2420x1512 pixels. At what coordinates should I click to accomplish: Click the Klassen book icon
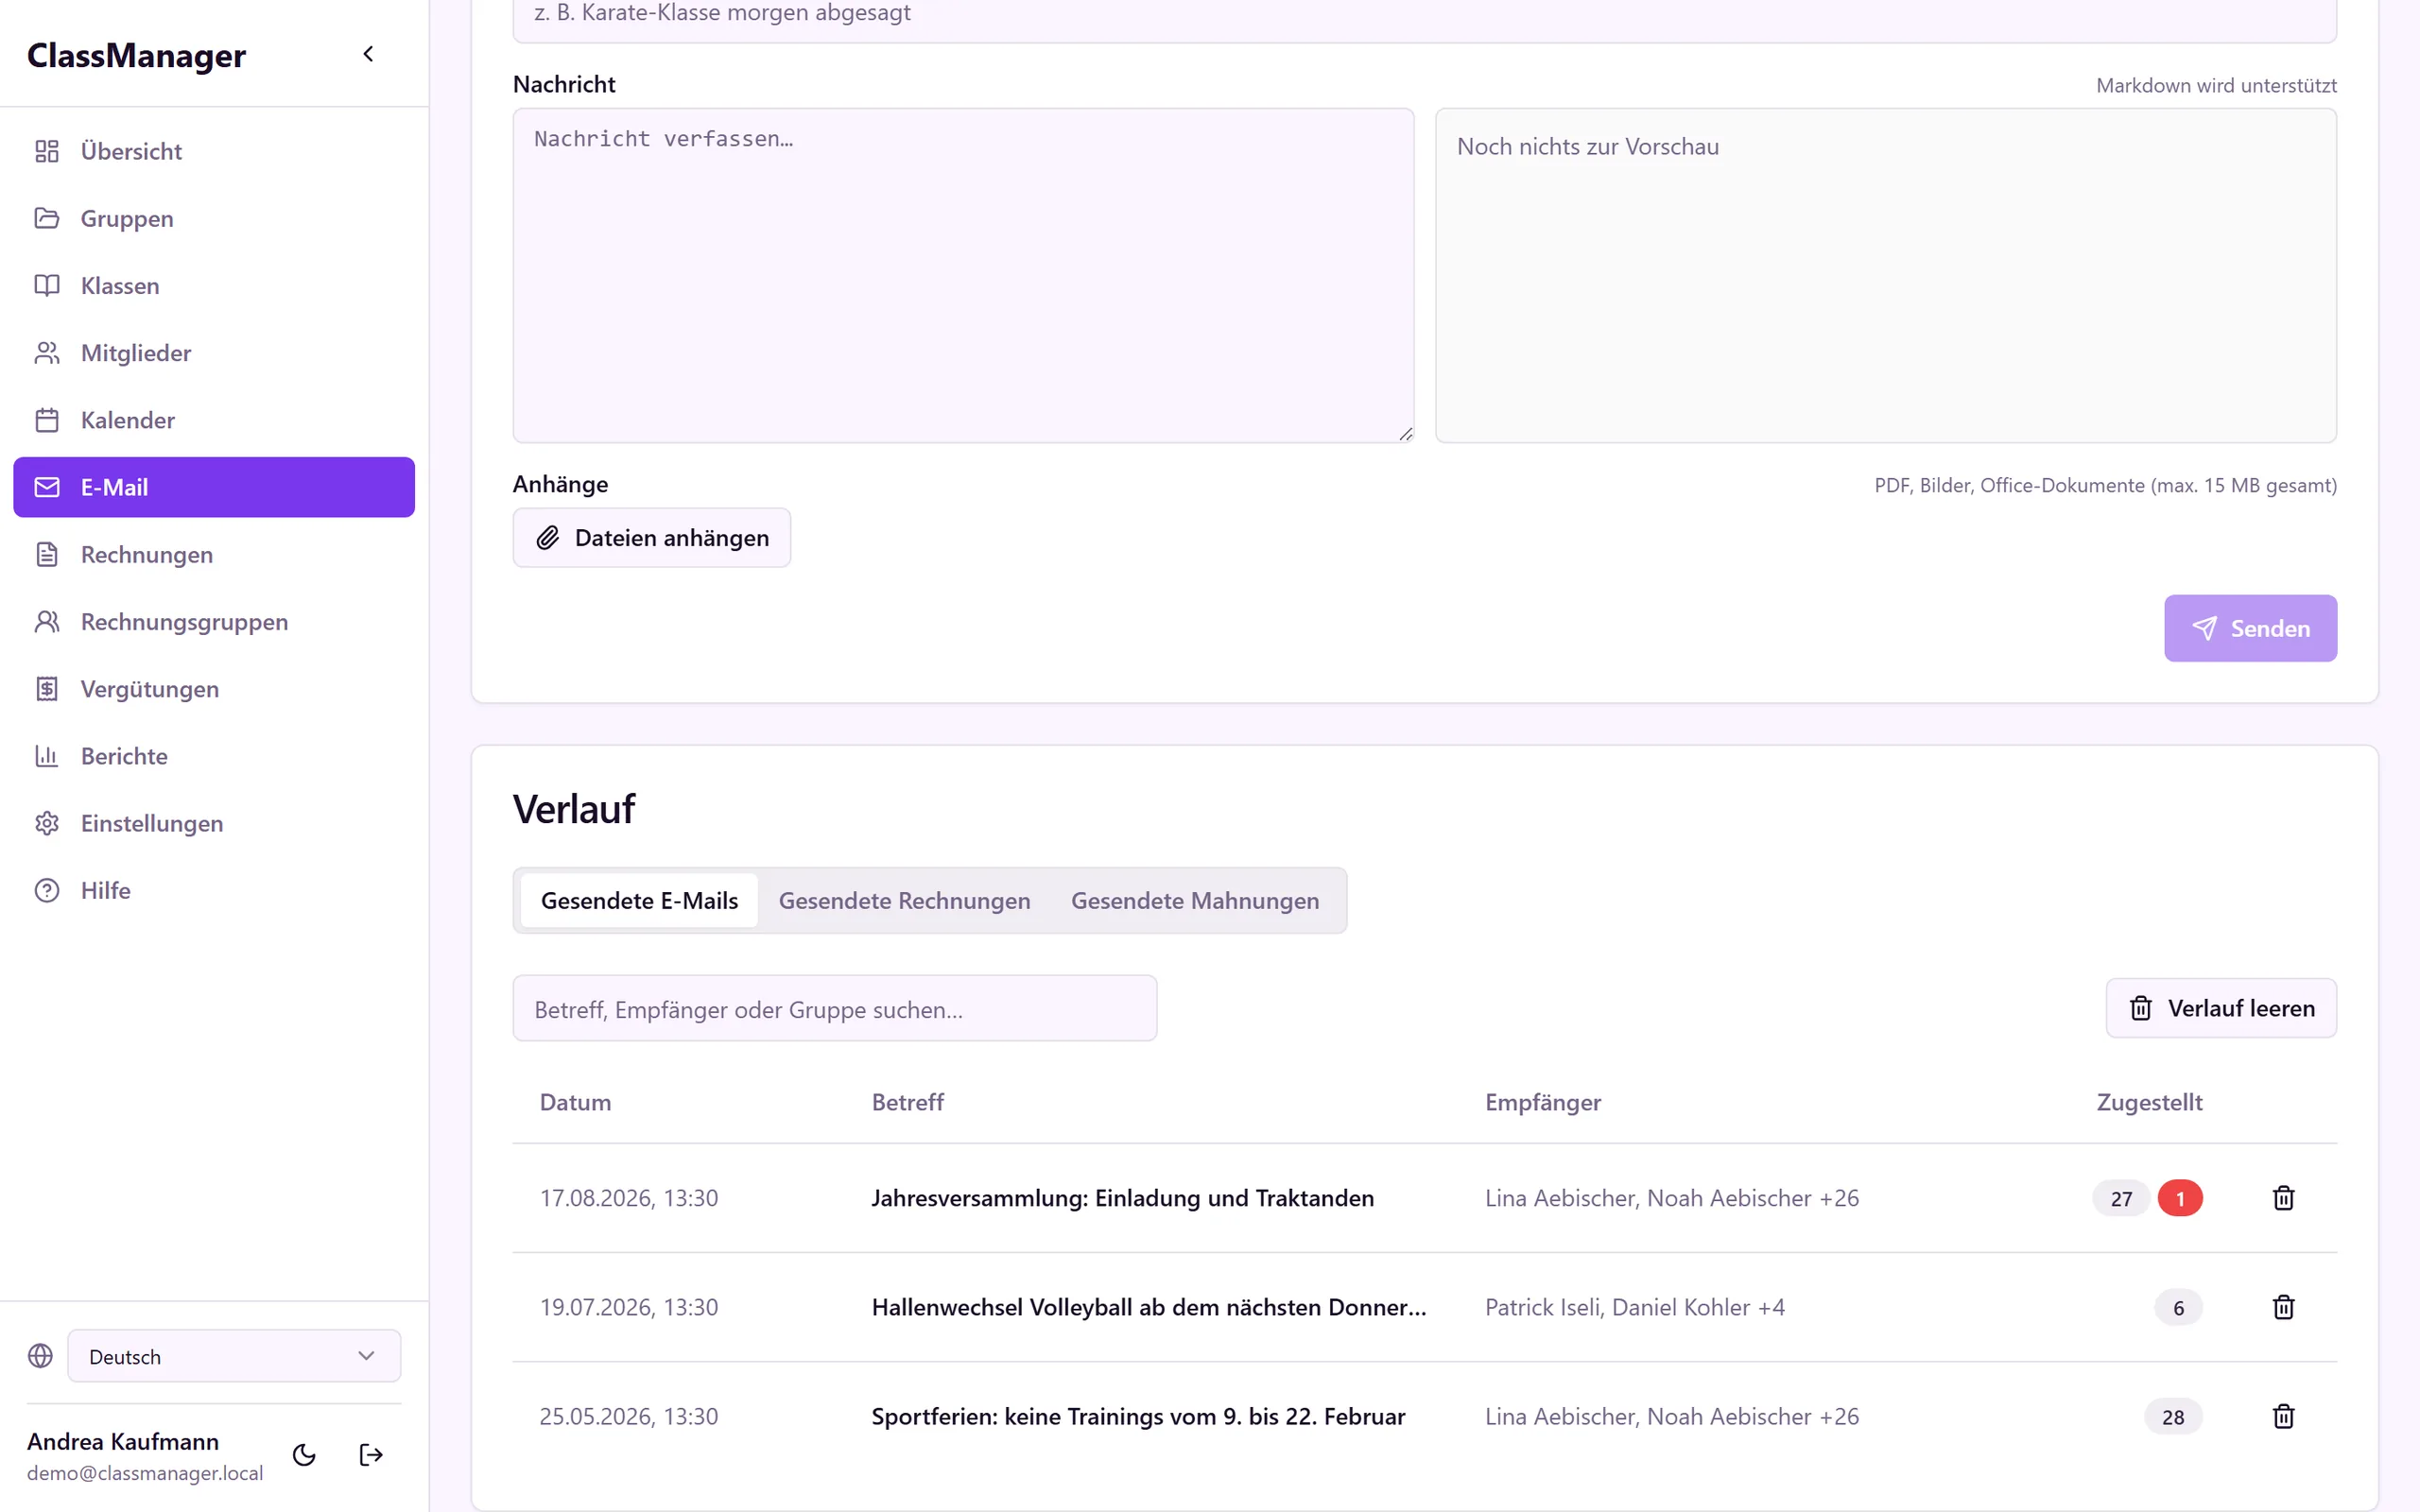[47, 285]
